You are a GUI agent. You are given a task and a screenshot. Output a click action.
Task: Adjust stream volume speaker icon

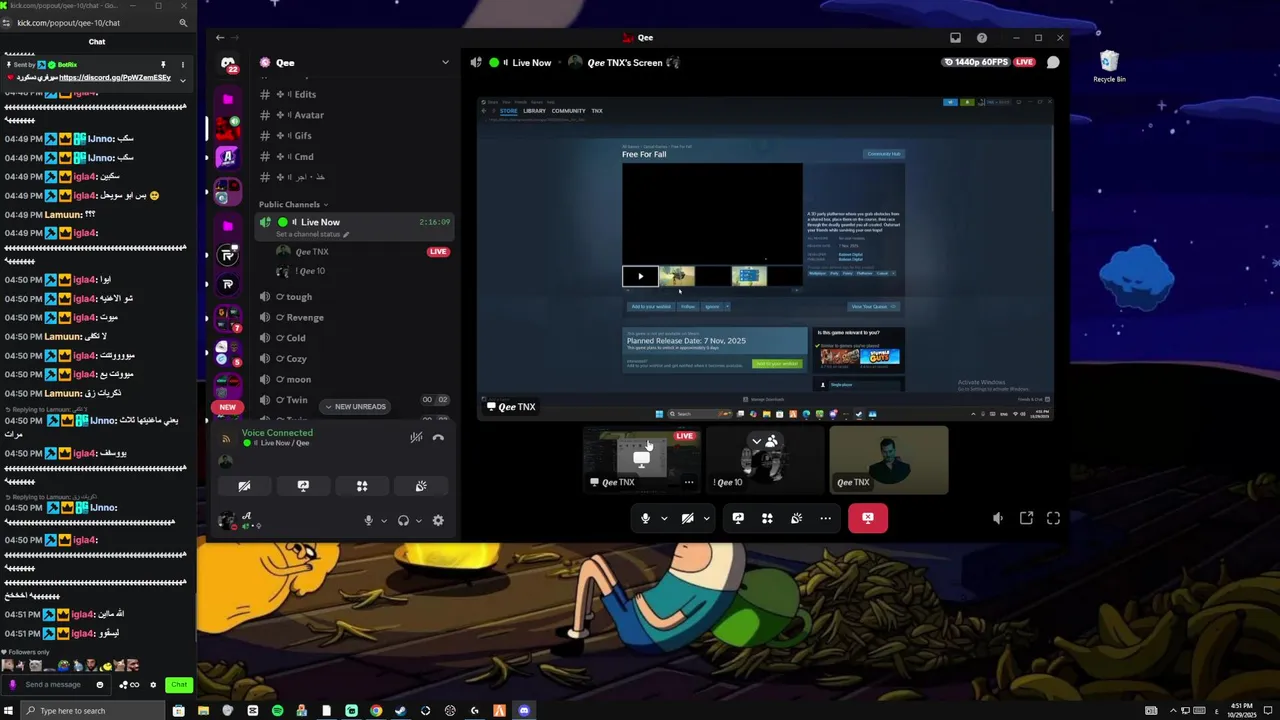point(998,518)
